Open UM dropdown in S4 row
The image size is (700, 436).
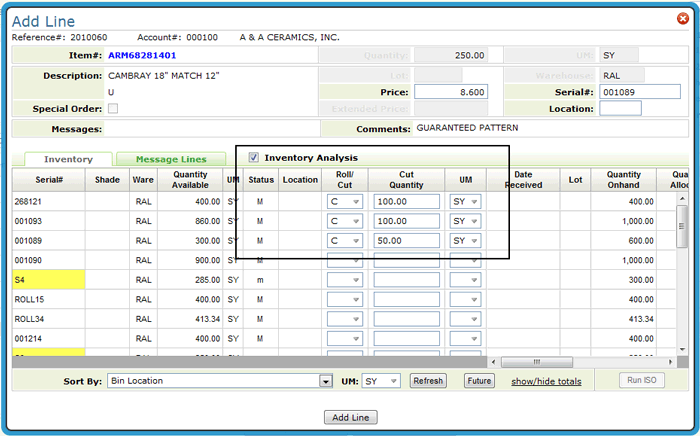465,280
